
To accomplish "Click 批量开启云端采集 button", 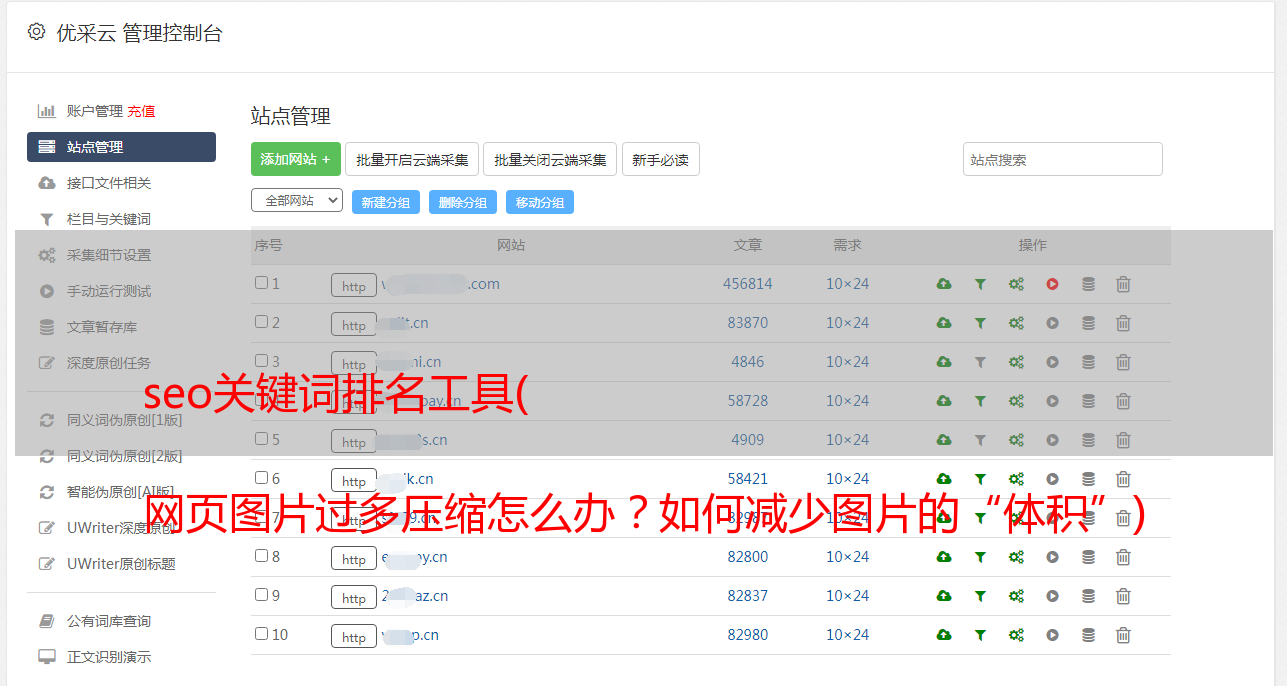I will click(x=412, y=159).
